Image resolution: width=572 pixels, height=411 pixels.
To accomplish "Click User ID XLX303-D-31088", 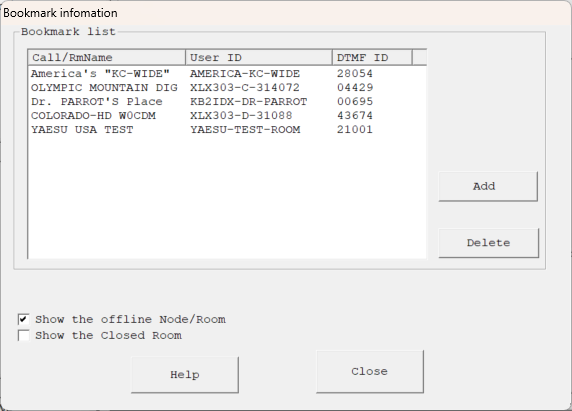I will pyautogui.click(x=241, y=116).
